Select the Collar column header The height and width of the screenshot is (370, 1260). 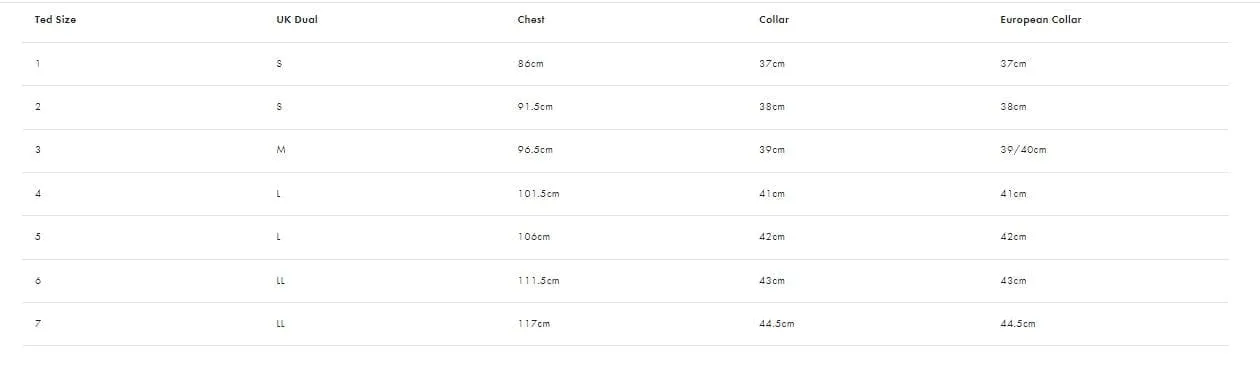774,20
